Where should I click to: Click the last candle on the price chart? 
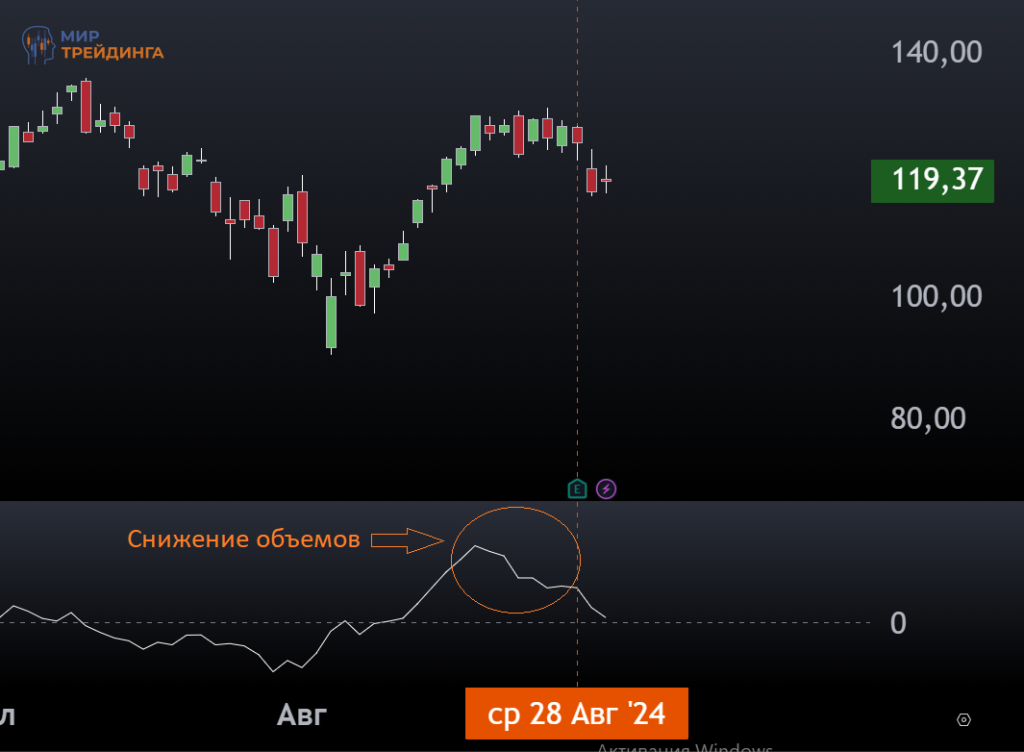pos(606,180)
